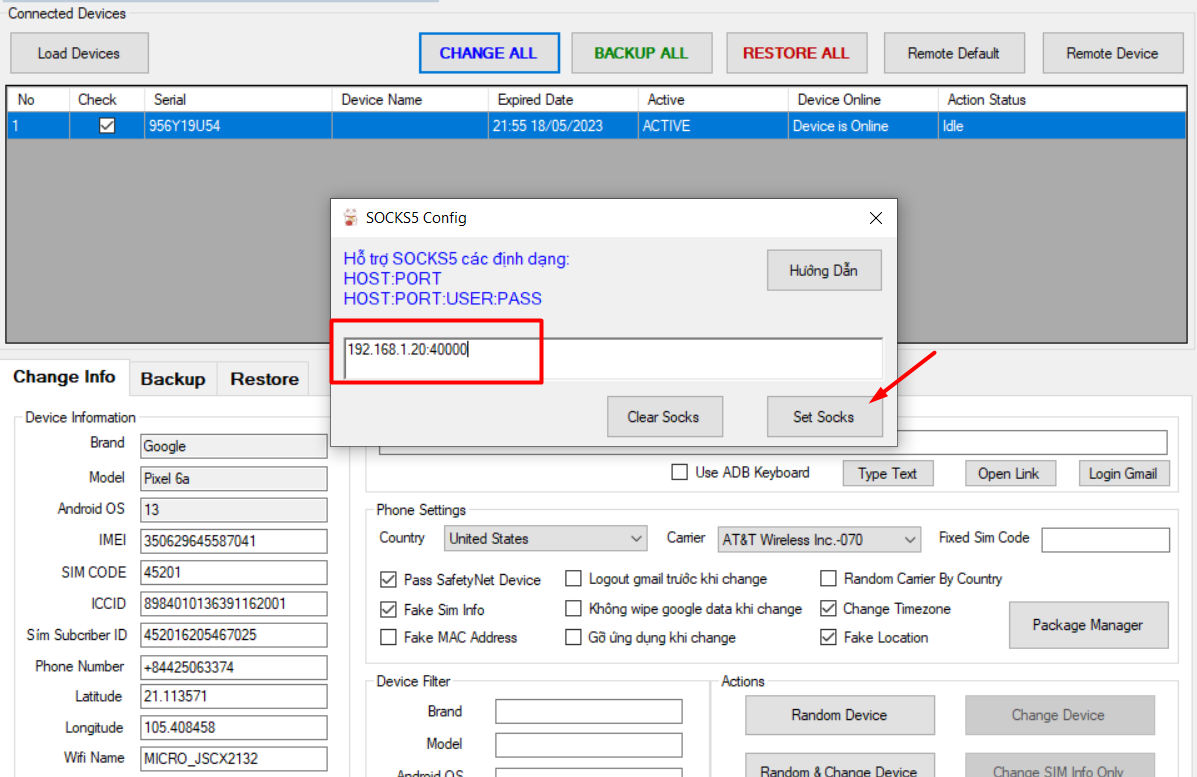Screen dimensions: 1197x777
Task: Uncheck the device 956Y19U54 checkbox
Action: (x=107, y=126)
